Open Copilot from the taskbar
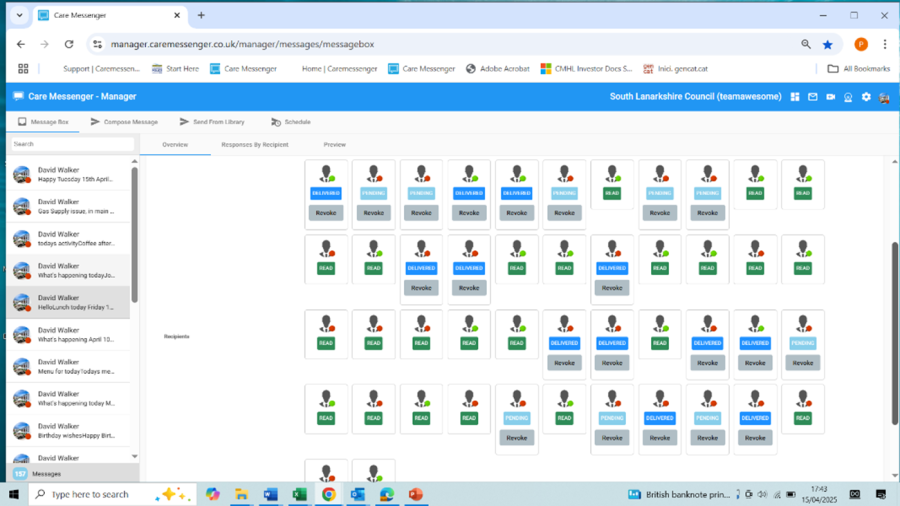Image resolution: width=900 pixels, height=506 pixels. (213, 494)
